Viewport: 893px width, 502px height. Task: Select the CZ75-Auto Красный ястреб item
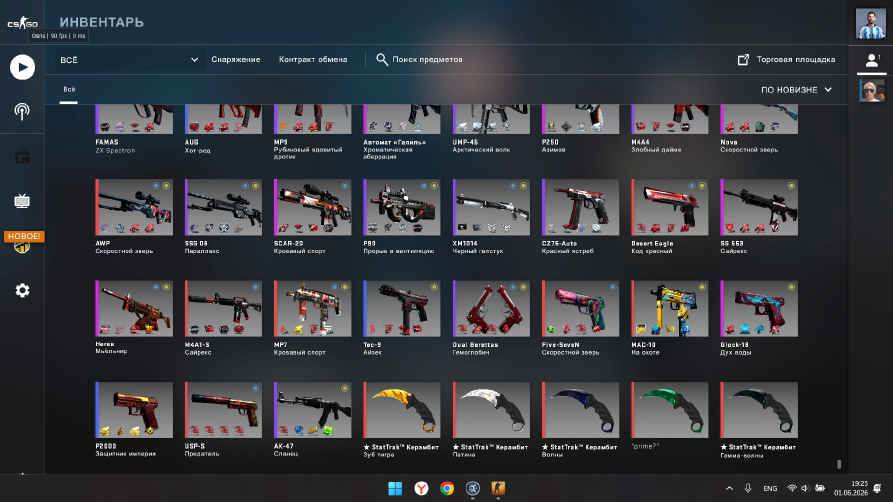580,207
